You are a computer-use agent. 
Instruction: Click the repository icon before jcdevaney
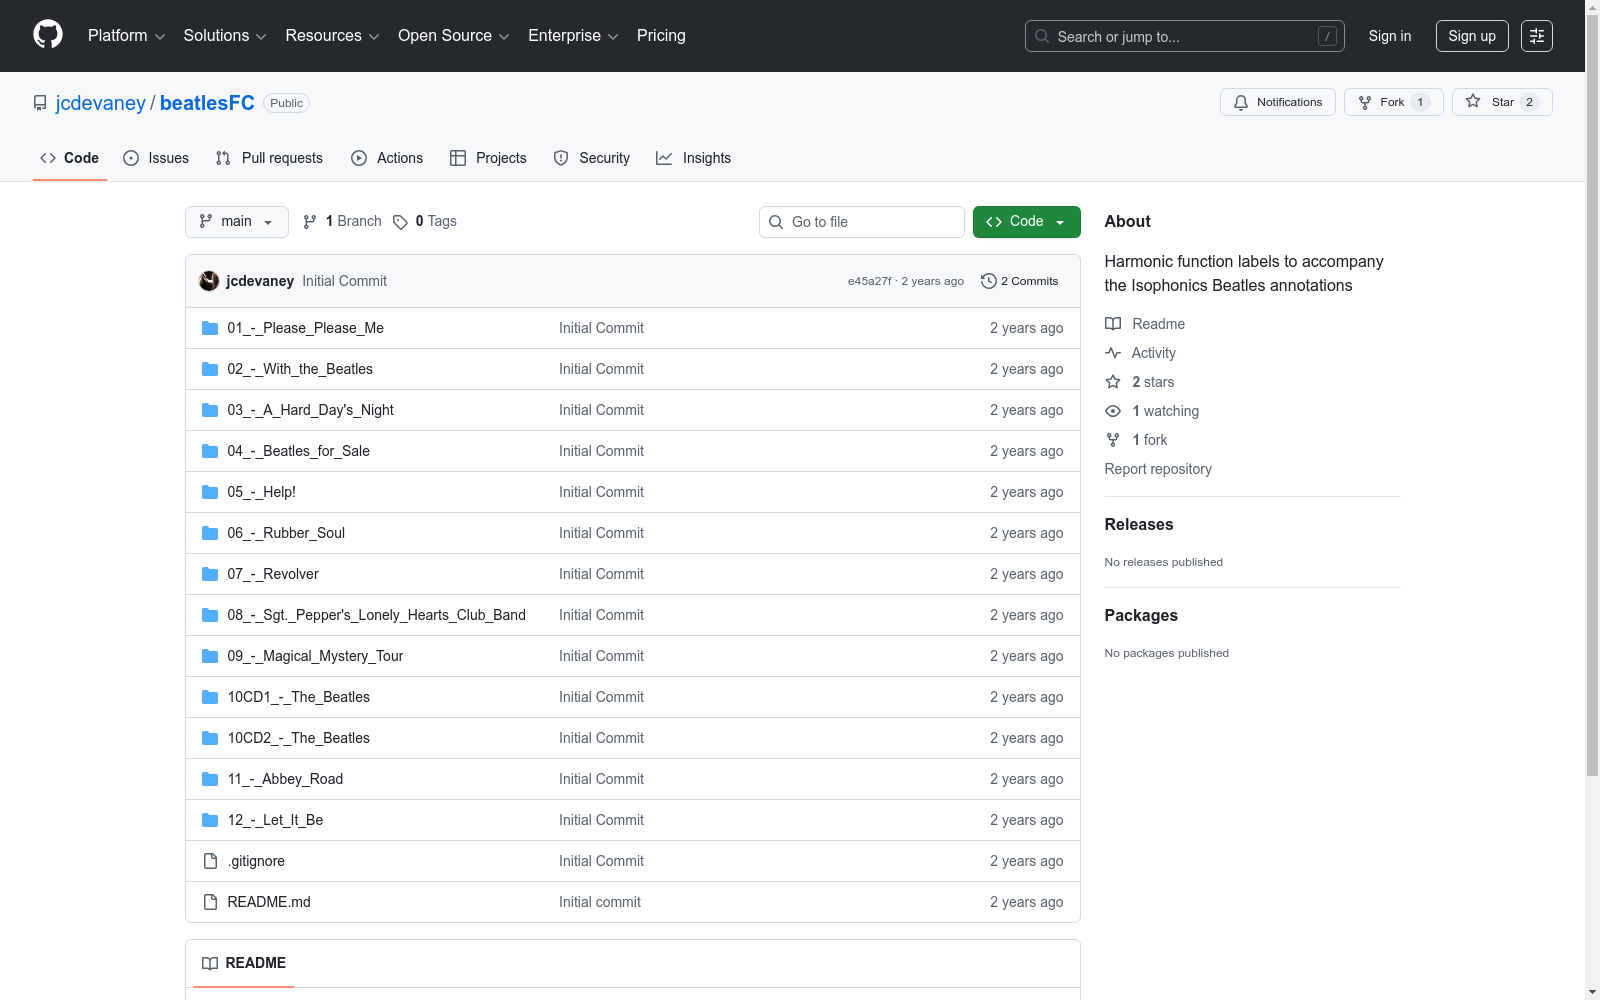40,103
